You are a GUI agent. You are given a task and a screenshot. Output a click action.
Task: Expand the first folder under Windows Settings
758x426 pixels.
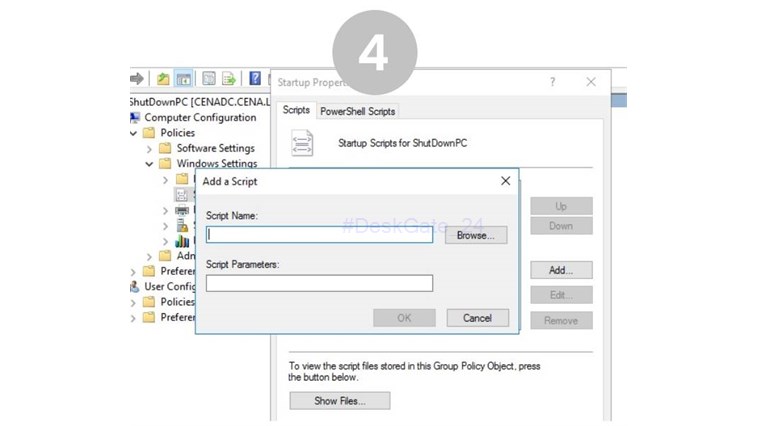(165, 180)
